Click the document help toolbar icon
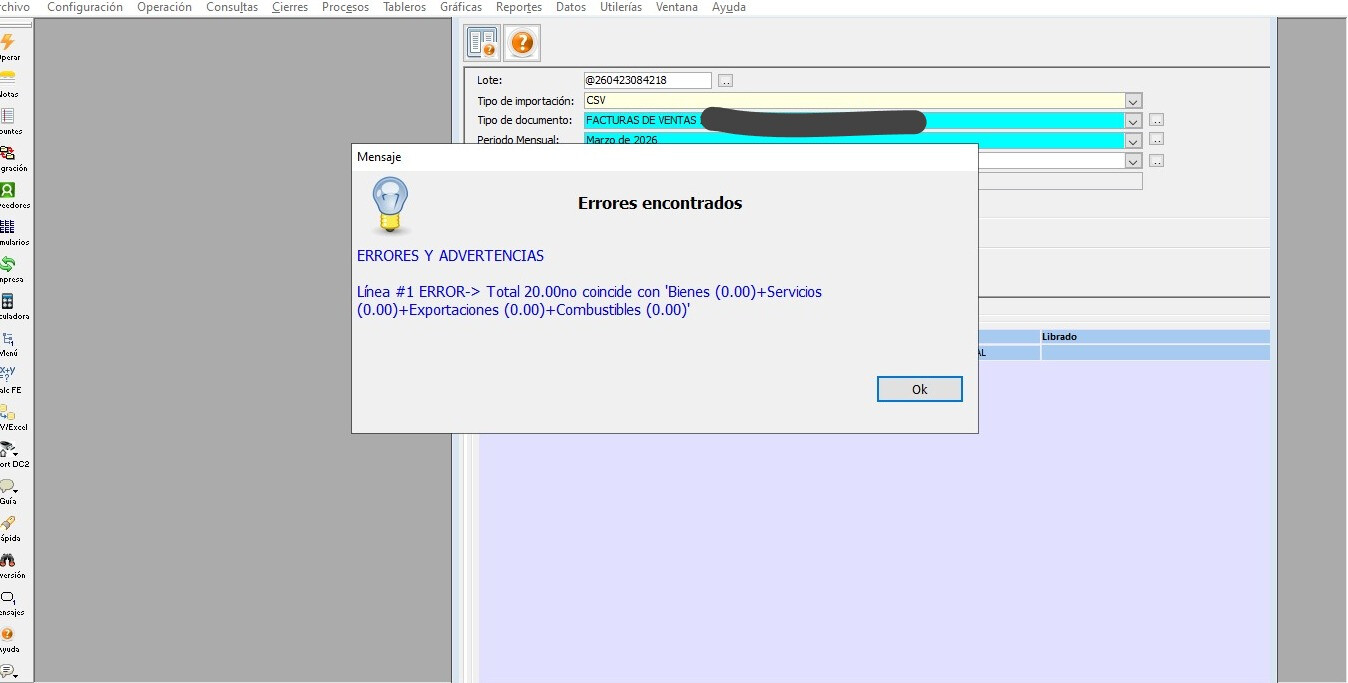 click(x=482, y=43)
